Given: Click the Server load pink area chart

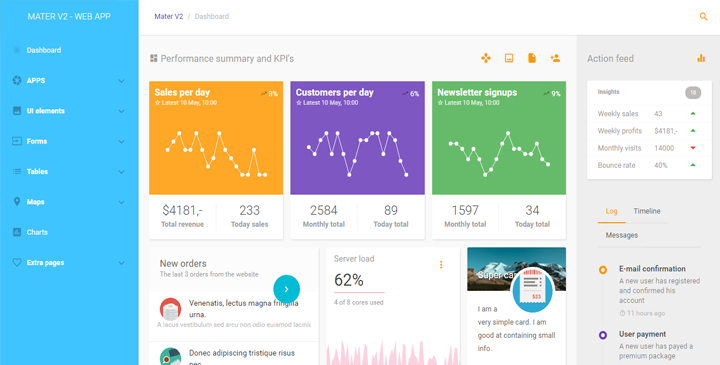Looking at the screenshot, I should click(x=393, y=353).
